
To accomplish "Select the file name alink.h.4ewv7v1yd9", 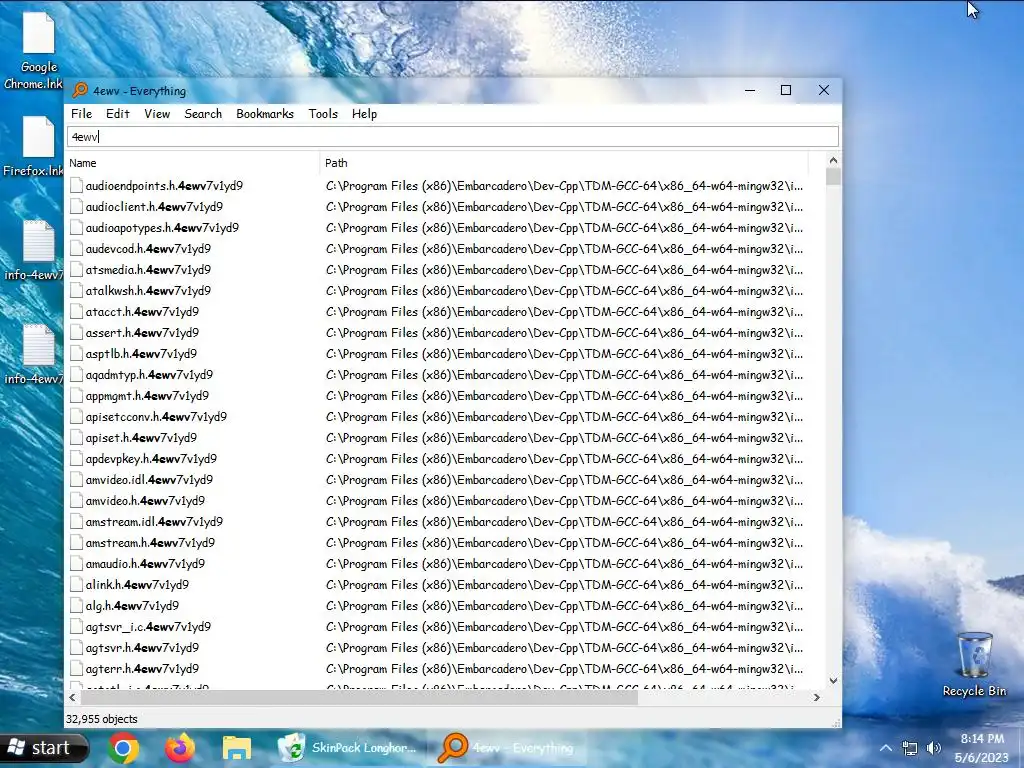I will point(137,584).
